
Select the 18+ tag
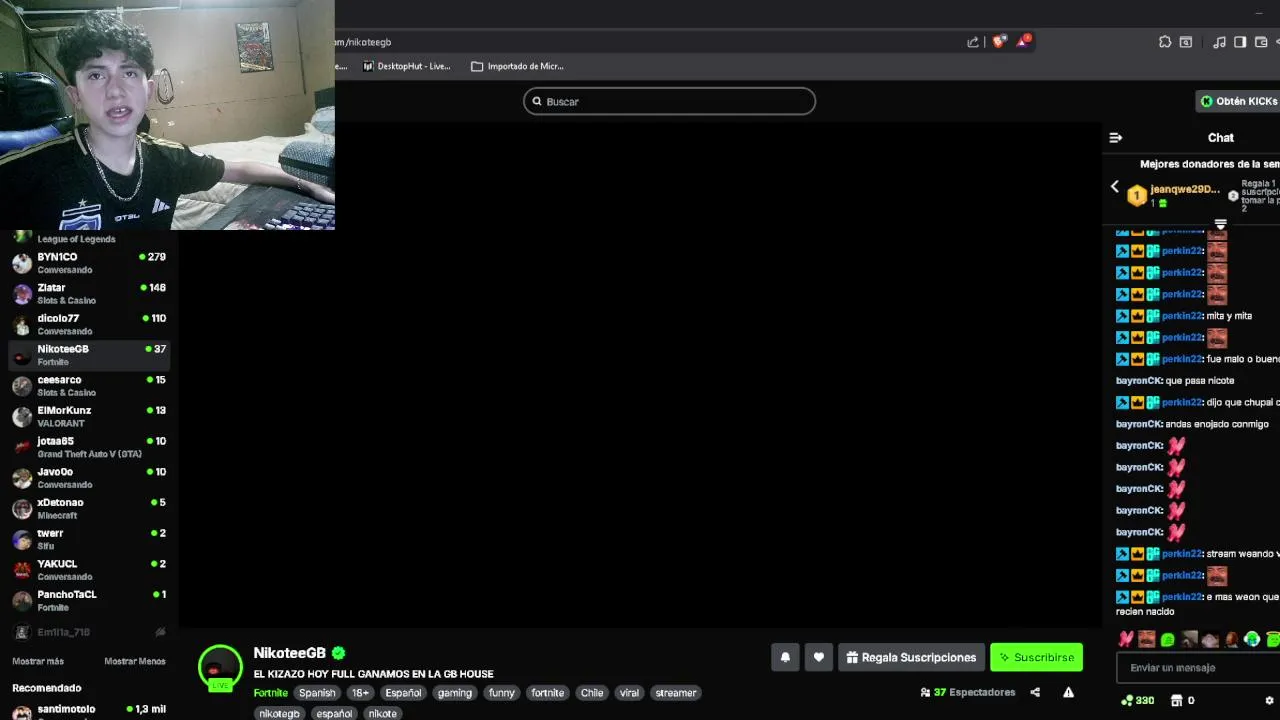click(x=360, y=693)
